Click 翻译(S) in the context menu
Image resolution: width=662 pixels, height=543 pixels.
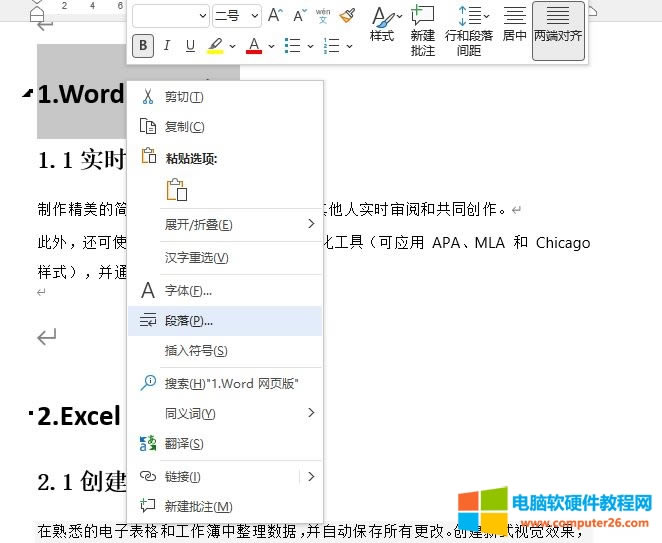click(x=184, y=443)
